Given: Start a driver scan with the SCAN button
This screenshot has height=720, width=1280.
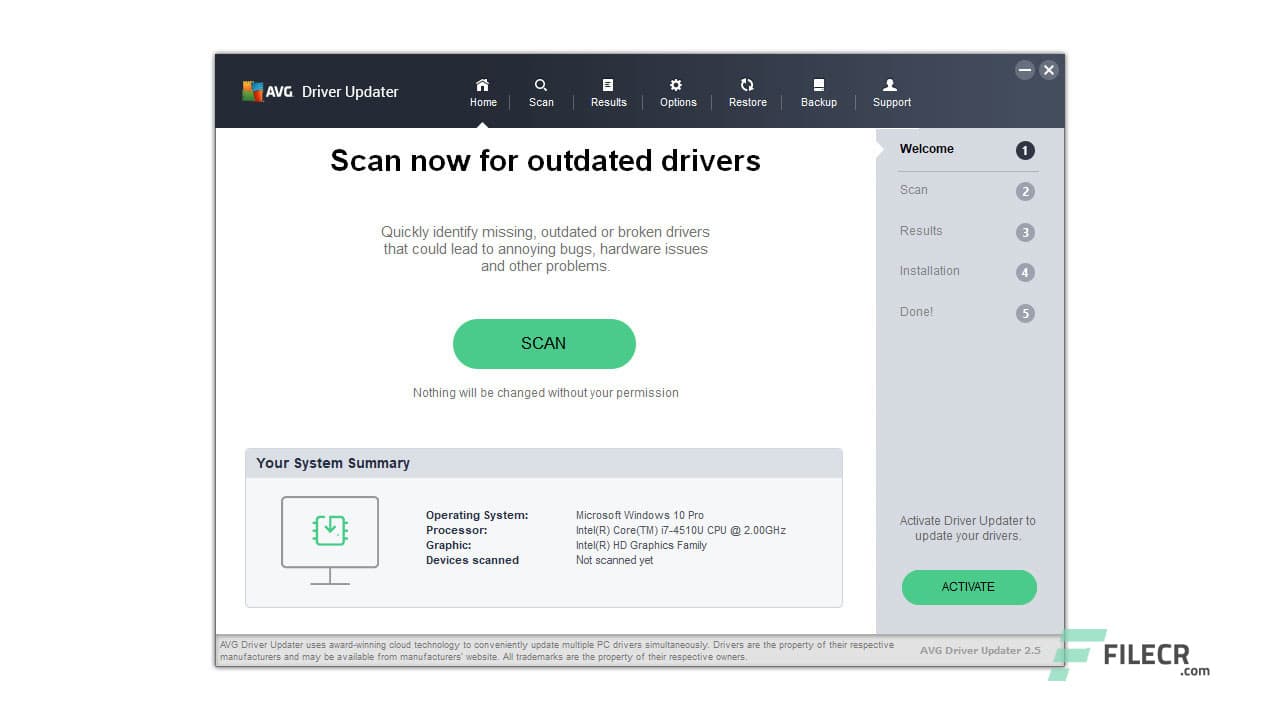Looking at the screenshot, I should point(544,343).
